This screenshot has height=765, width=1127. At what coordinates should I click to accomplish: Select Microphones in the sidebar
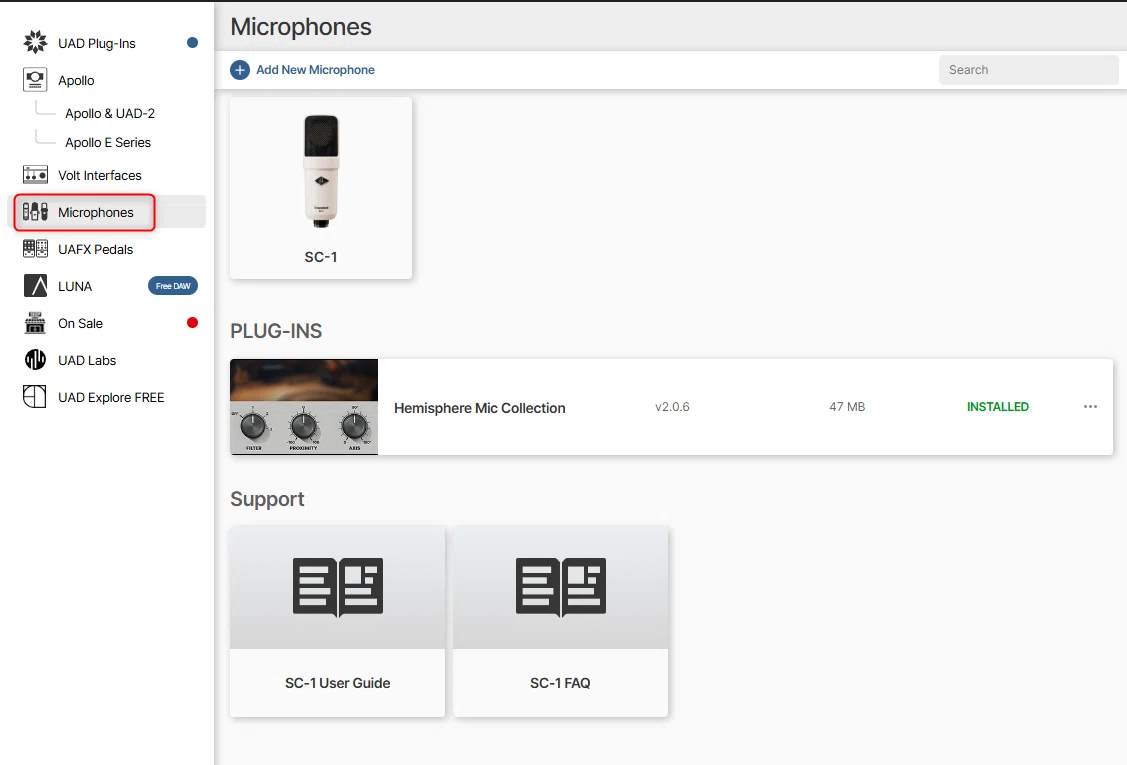96,212
